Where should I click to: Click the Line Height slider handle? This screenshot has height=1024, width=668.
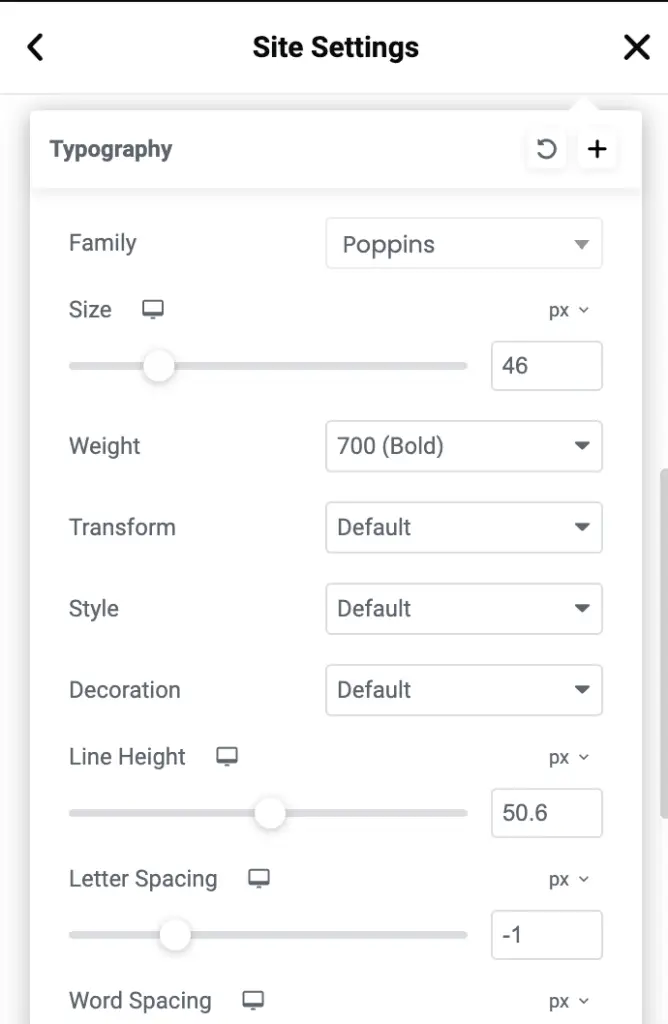(270, 813)
